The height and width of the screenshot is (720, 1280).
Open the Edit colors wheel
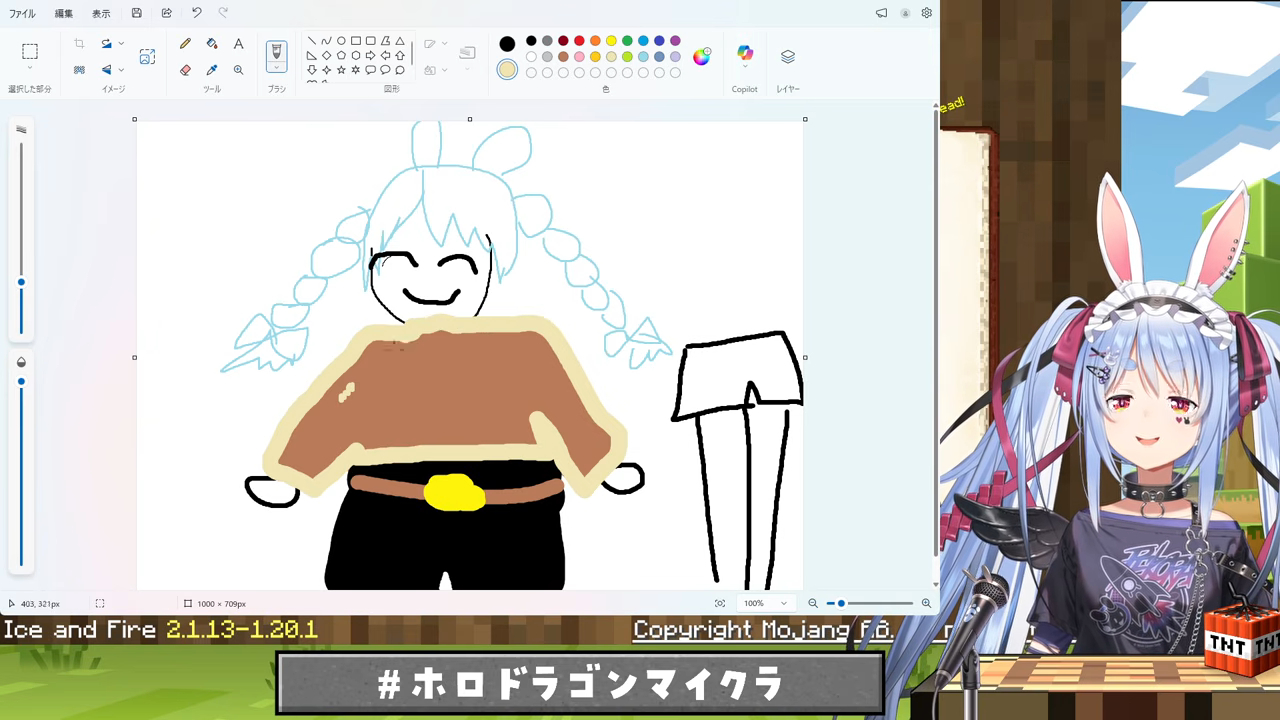point(702,57)
